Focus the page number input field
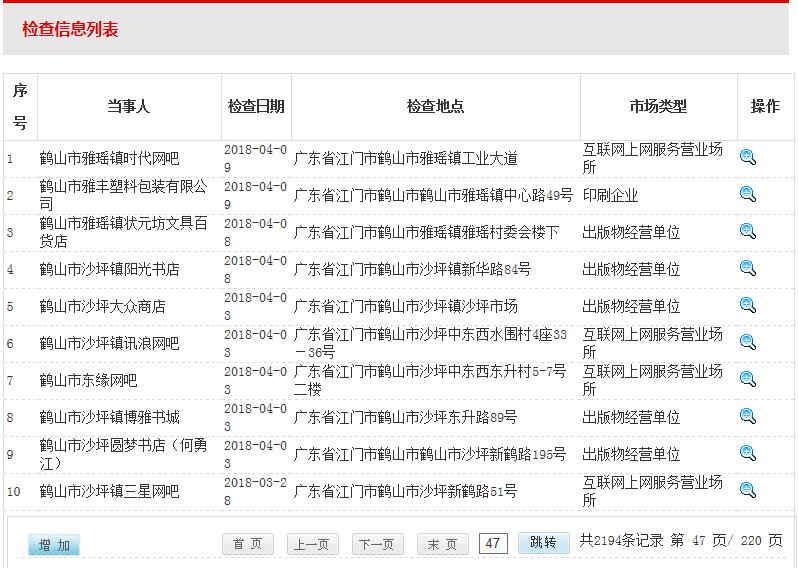 492,543
